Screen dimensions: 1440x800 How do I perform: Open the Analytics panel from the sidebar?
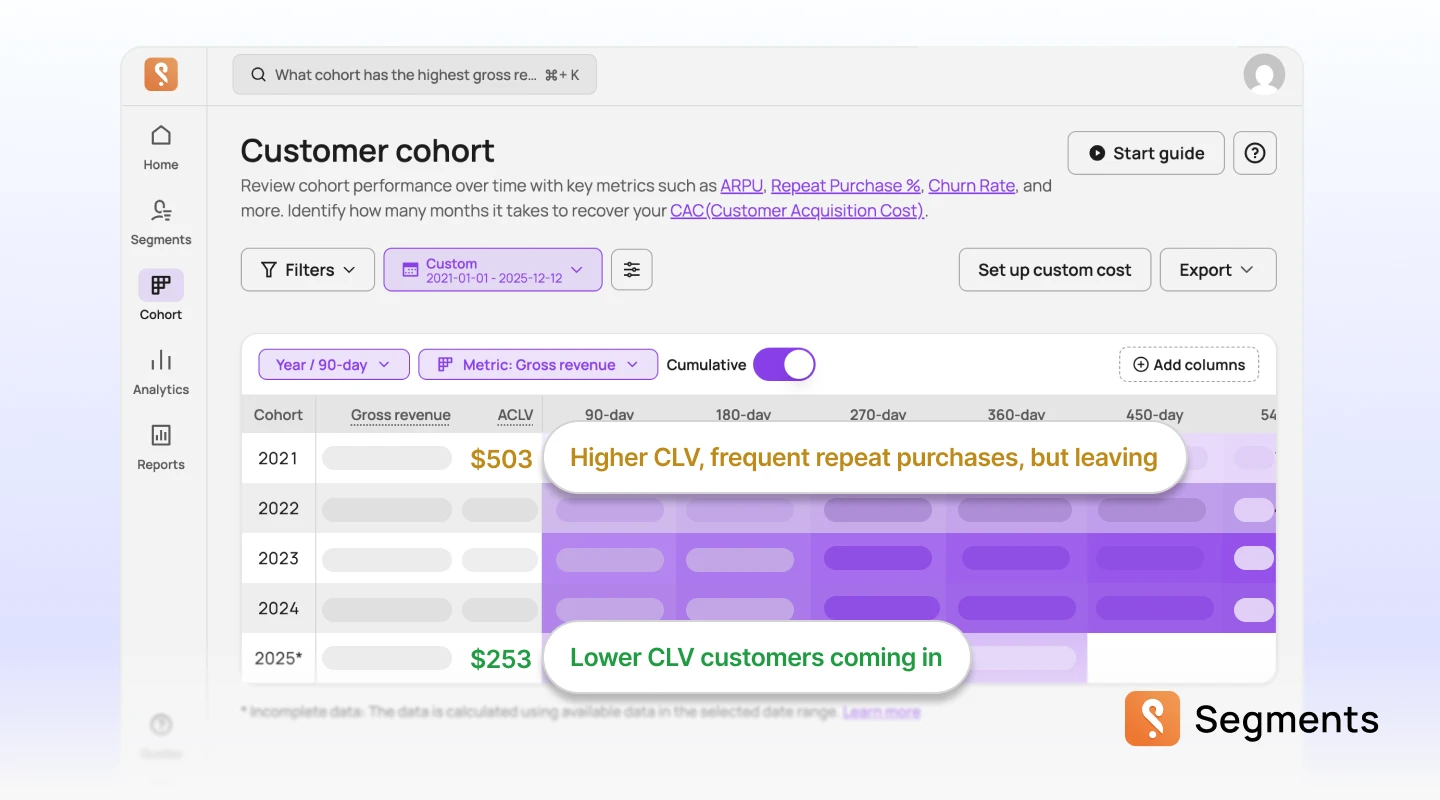pyautogui.click(x=160, y=370)
